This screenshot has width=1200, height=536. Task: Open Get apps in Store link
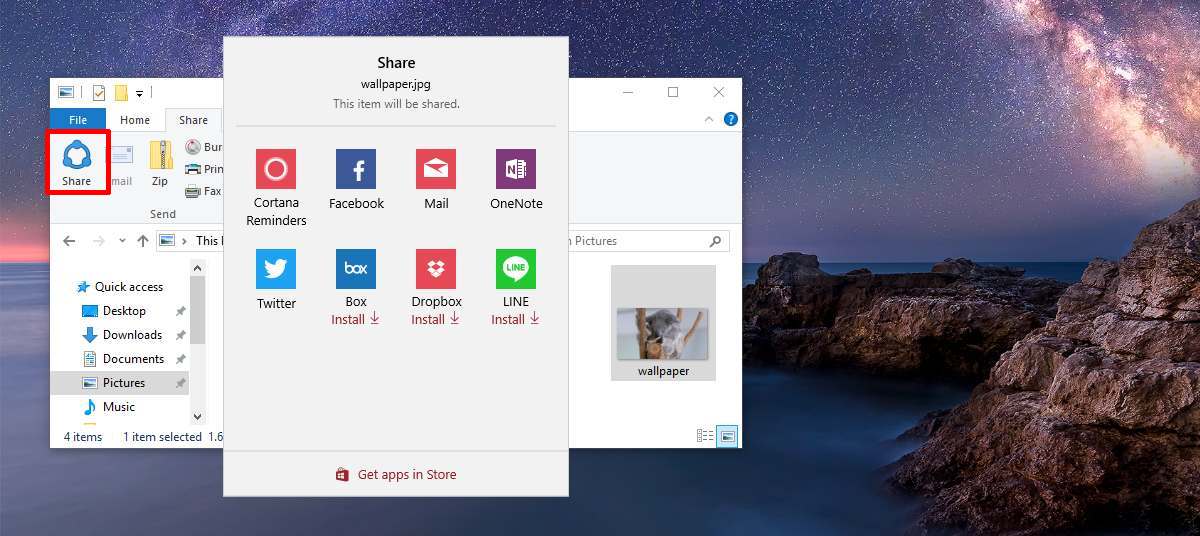(x=396, y=475)
